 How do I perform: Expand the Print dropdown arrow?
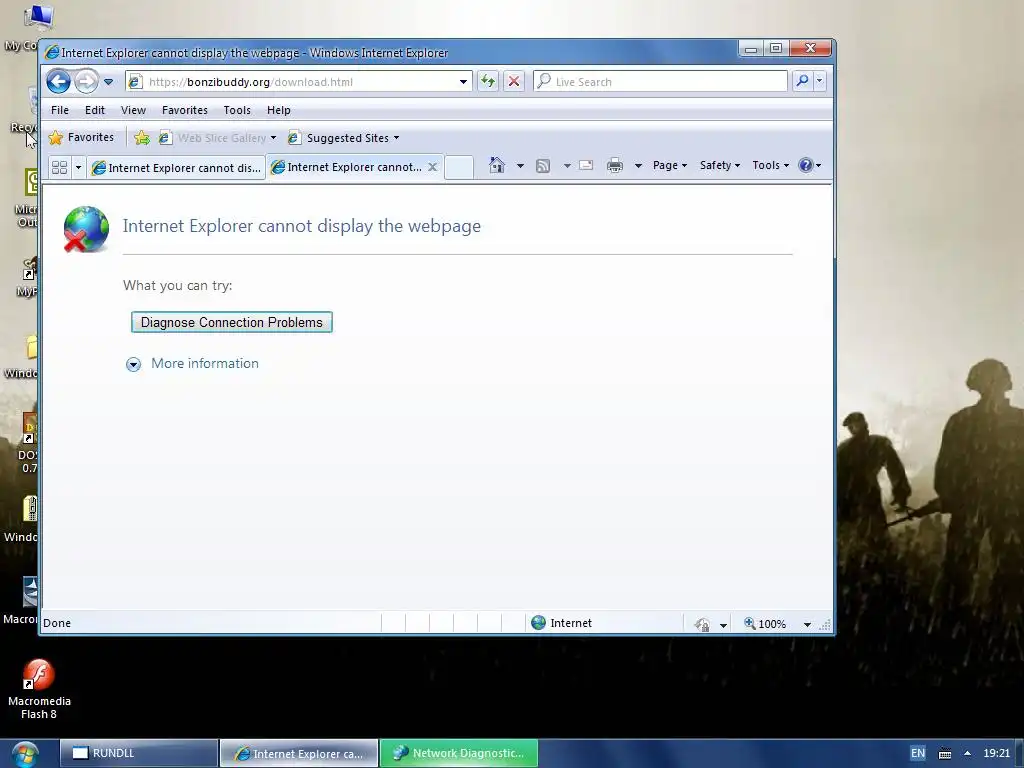[638, 166]
